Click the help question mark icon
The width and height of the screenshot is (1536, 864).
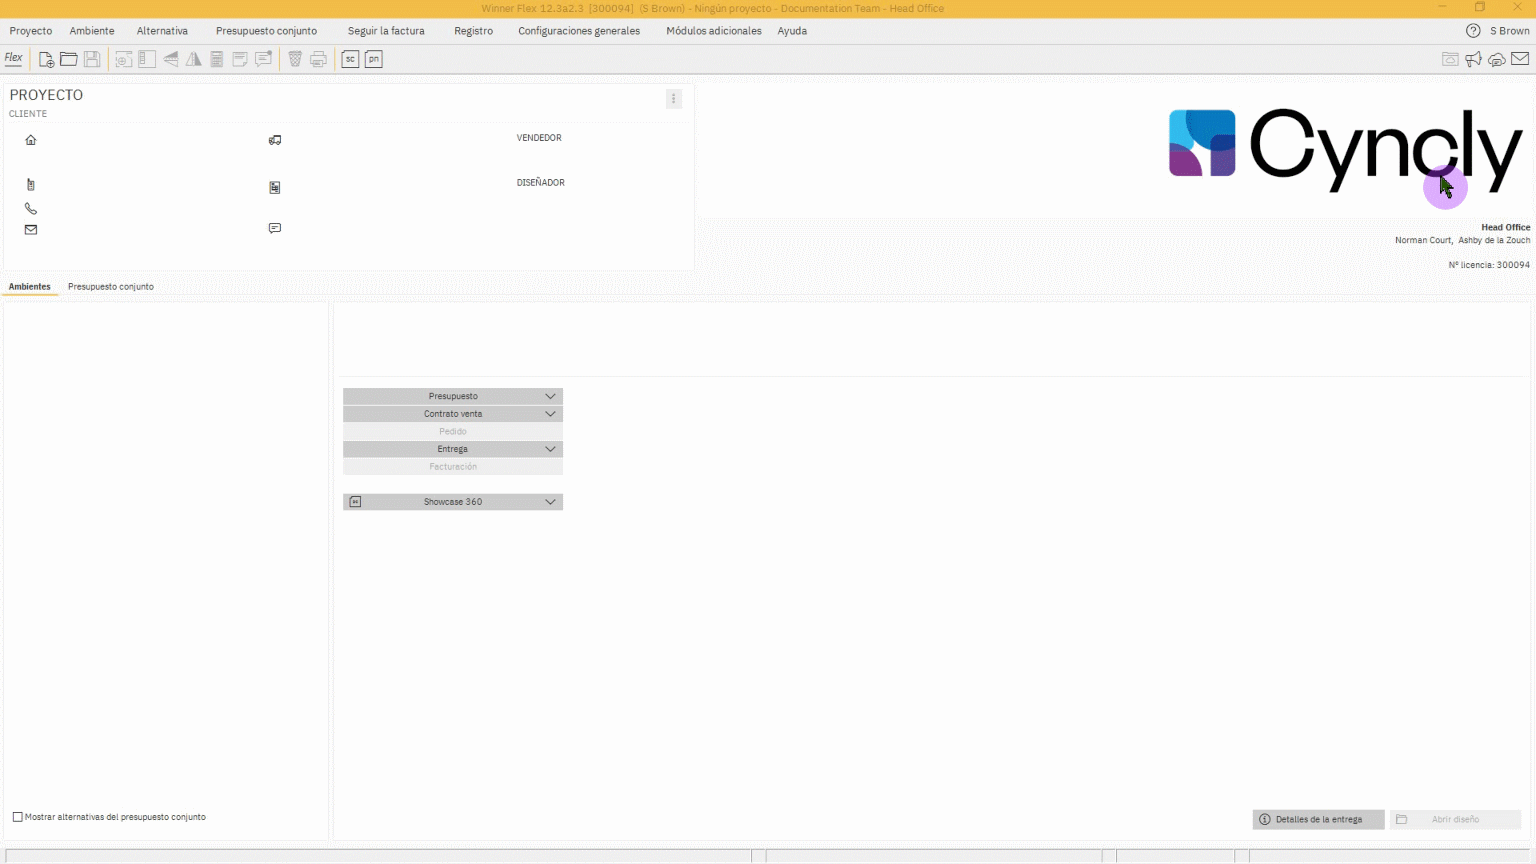pos(1473,31)
